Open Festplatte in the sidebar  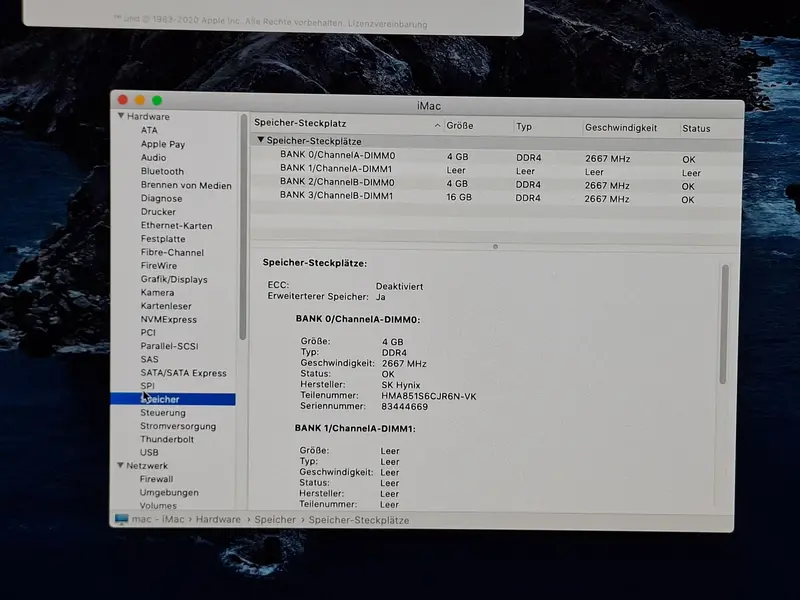point(163,239)
